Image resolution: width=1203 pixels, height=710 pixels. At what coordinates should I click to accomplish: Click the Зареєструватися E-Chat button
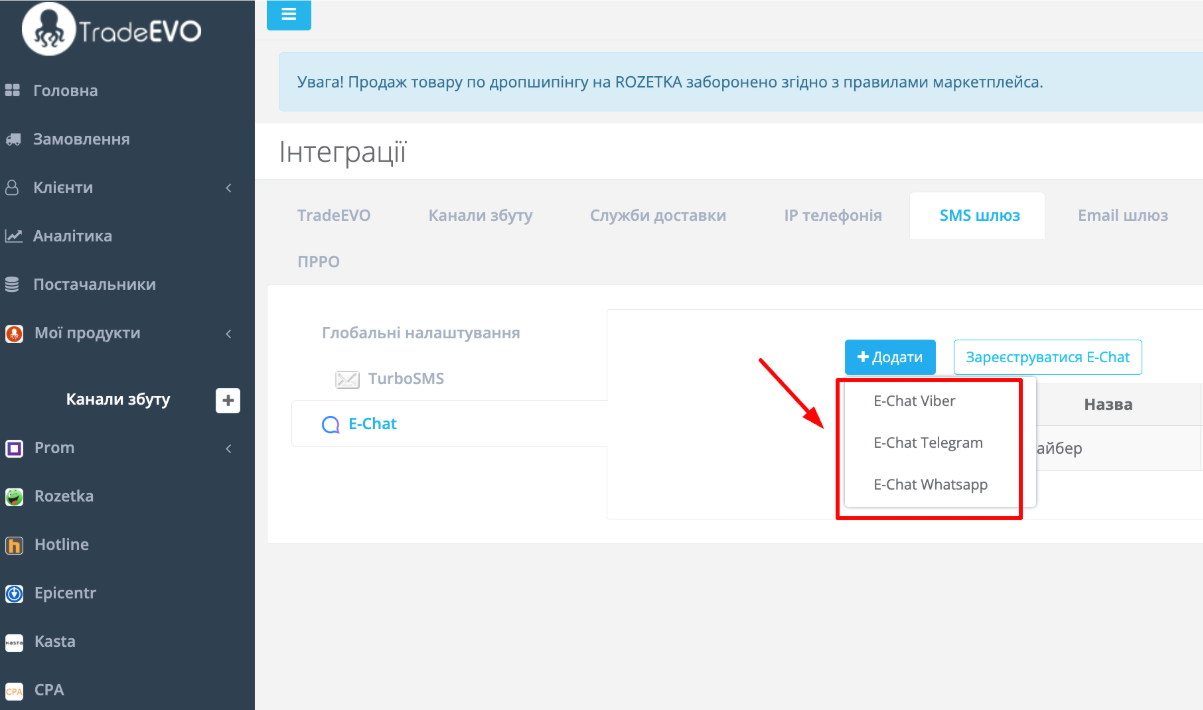(x=1048, y=357)
